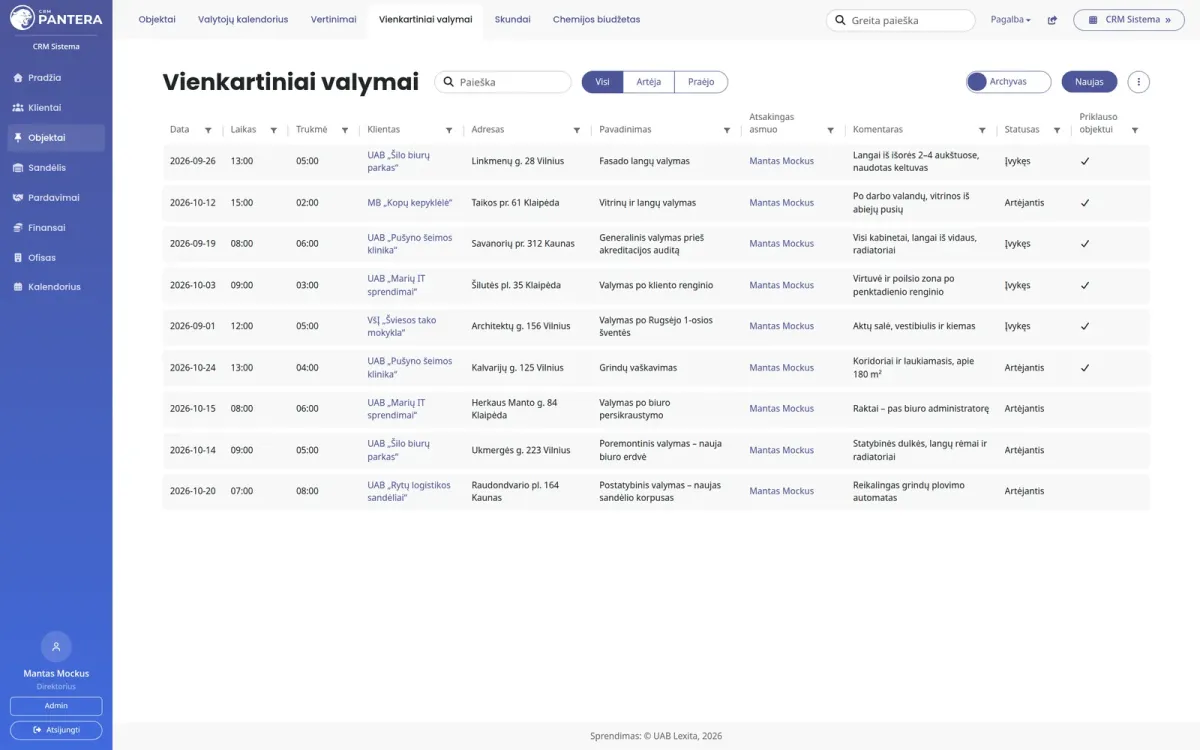Select the Artėja filter option
This screenshot has width=1200, height=750.
648,82
